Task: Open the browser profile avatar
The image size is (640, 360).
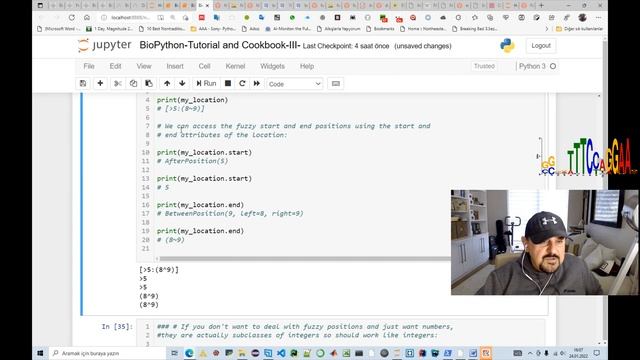Action: (x=582, y=18)
